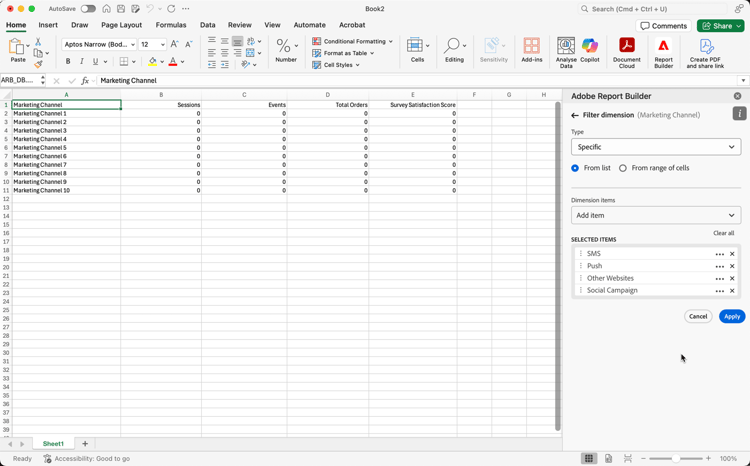The image size is (750, 466).
Task: Switch to the Data tab
Action: [208, 25]
